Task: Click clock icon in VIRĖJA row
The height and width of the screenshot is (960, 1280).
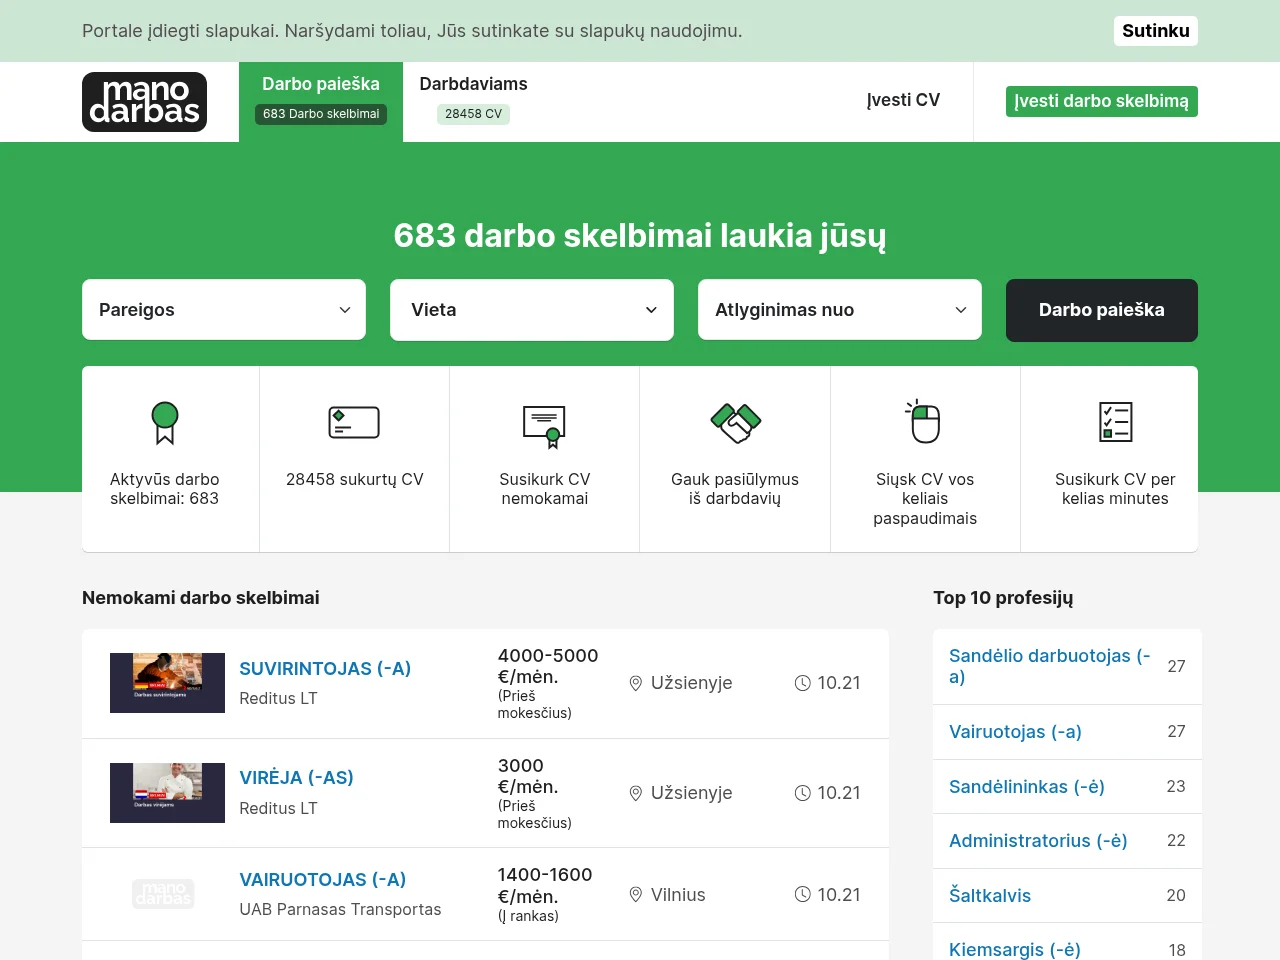Action: pyautogui.click(x=802, y=793)
